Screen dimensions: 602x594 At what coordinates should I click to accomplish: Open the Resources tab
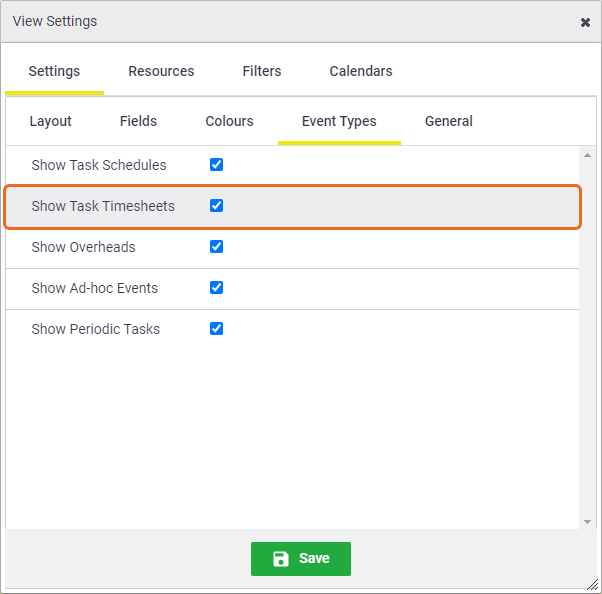(x=161, y=71)
